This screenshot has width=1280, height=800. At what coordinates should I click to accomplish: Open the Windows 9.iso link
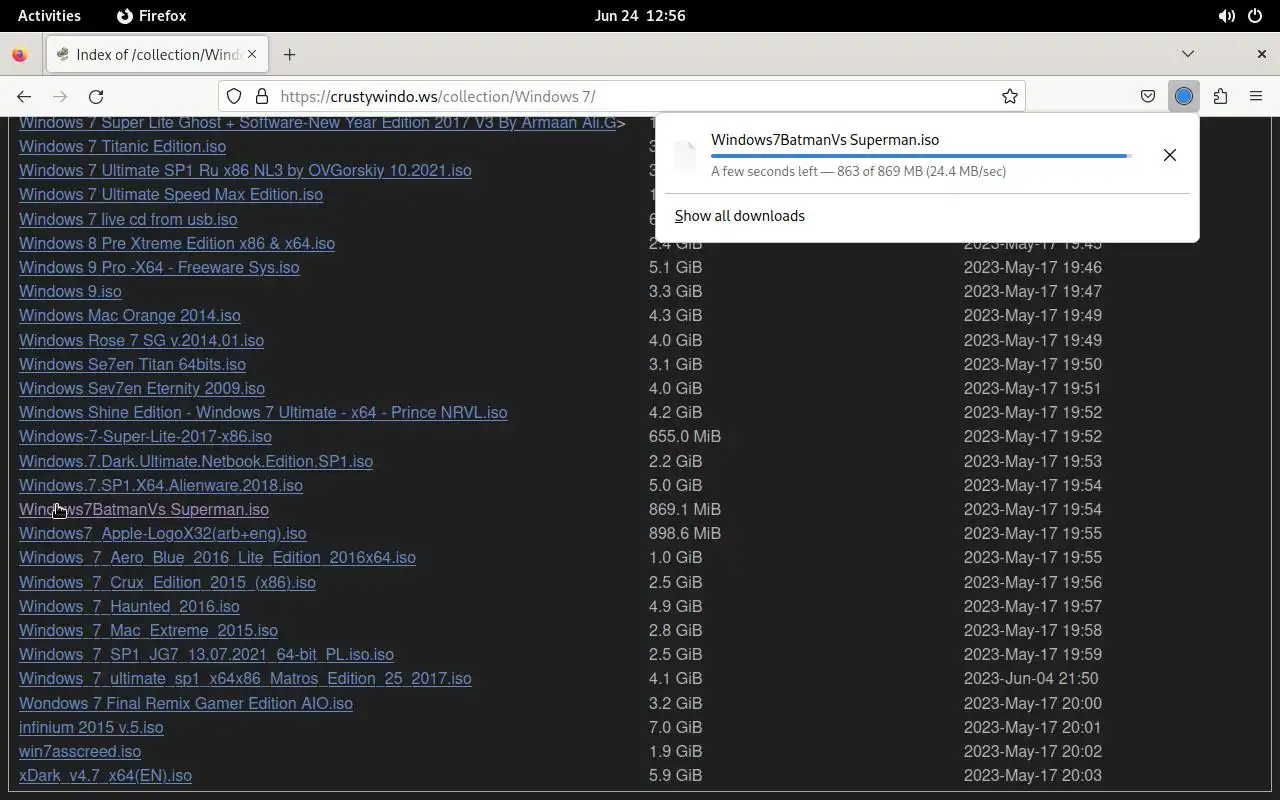tap(70, 291)
